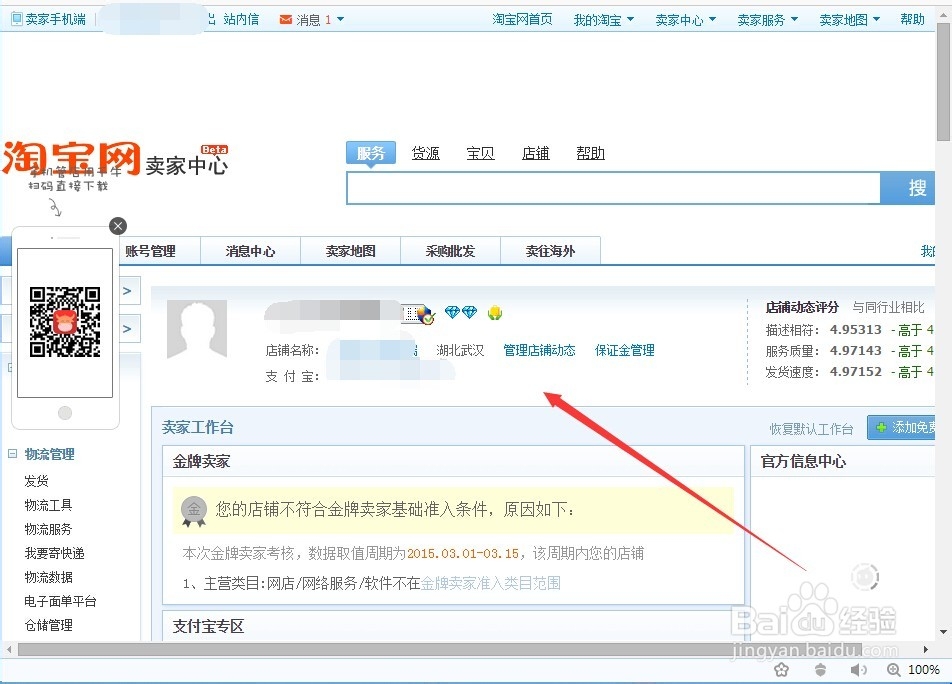Click 电子面单平台 in sidebar
This screenshot has width=952, height=684.
click(60, 601)
